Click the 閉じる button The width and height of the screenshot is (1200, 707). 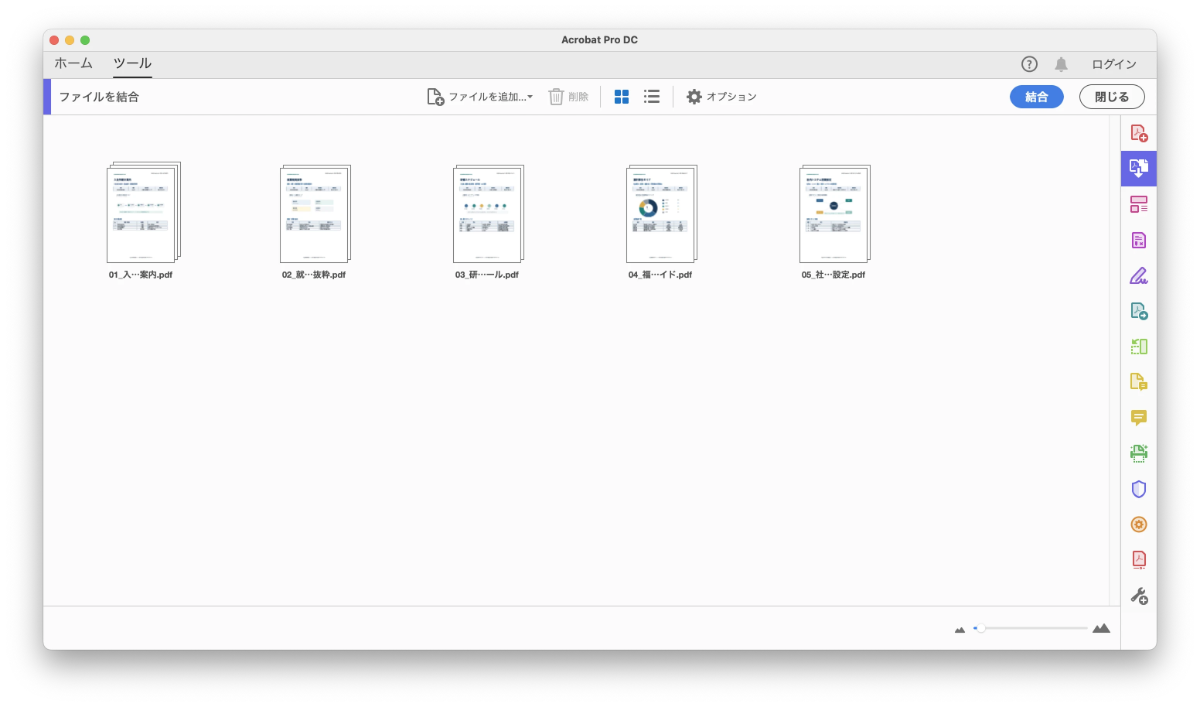pyautogui.click(x=1112, y=97)
